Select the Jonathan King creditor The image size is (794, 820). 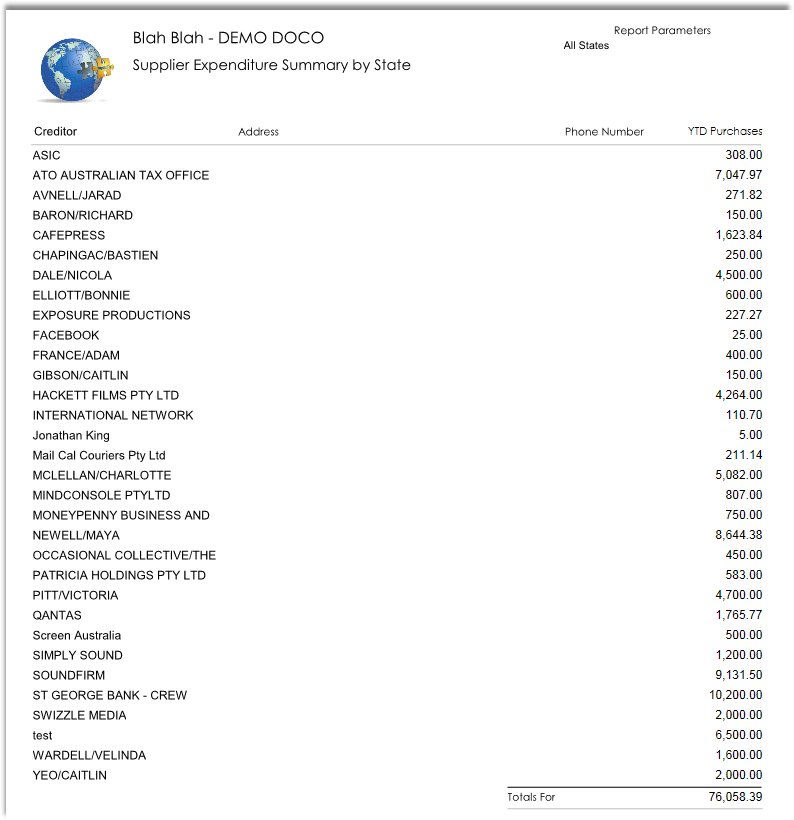[71, 435]
